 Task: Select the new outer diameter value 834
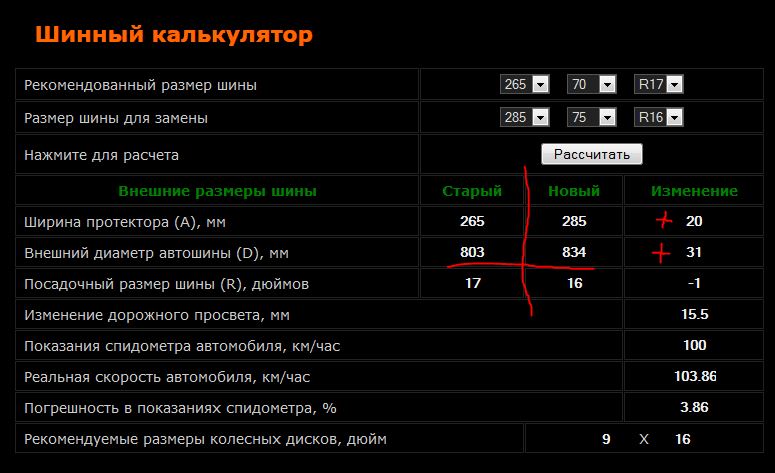[x=574, y=252]
